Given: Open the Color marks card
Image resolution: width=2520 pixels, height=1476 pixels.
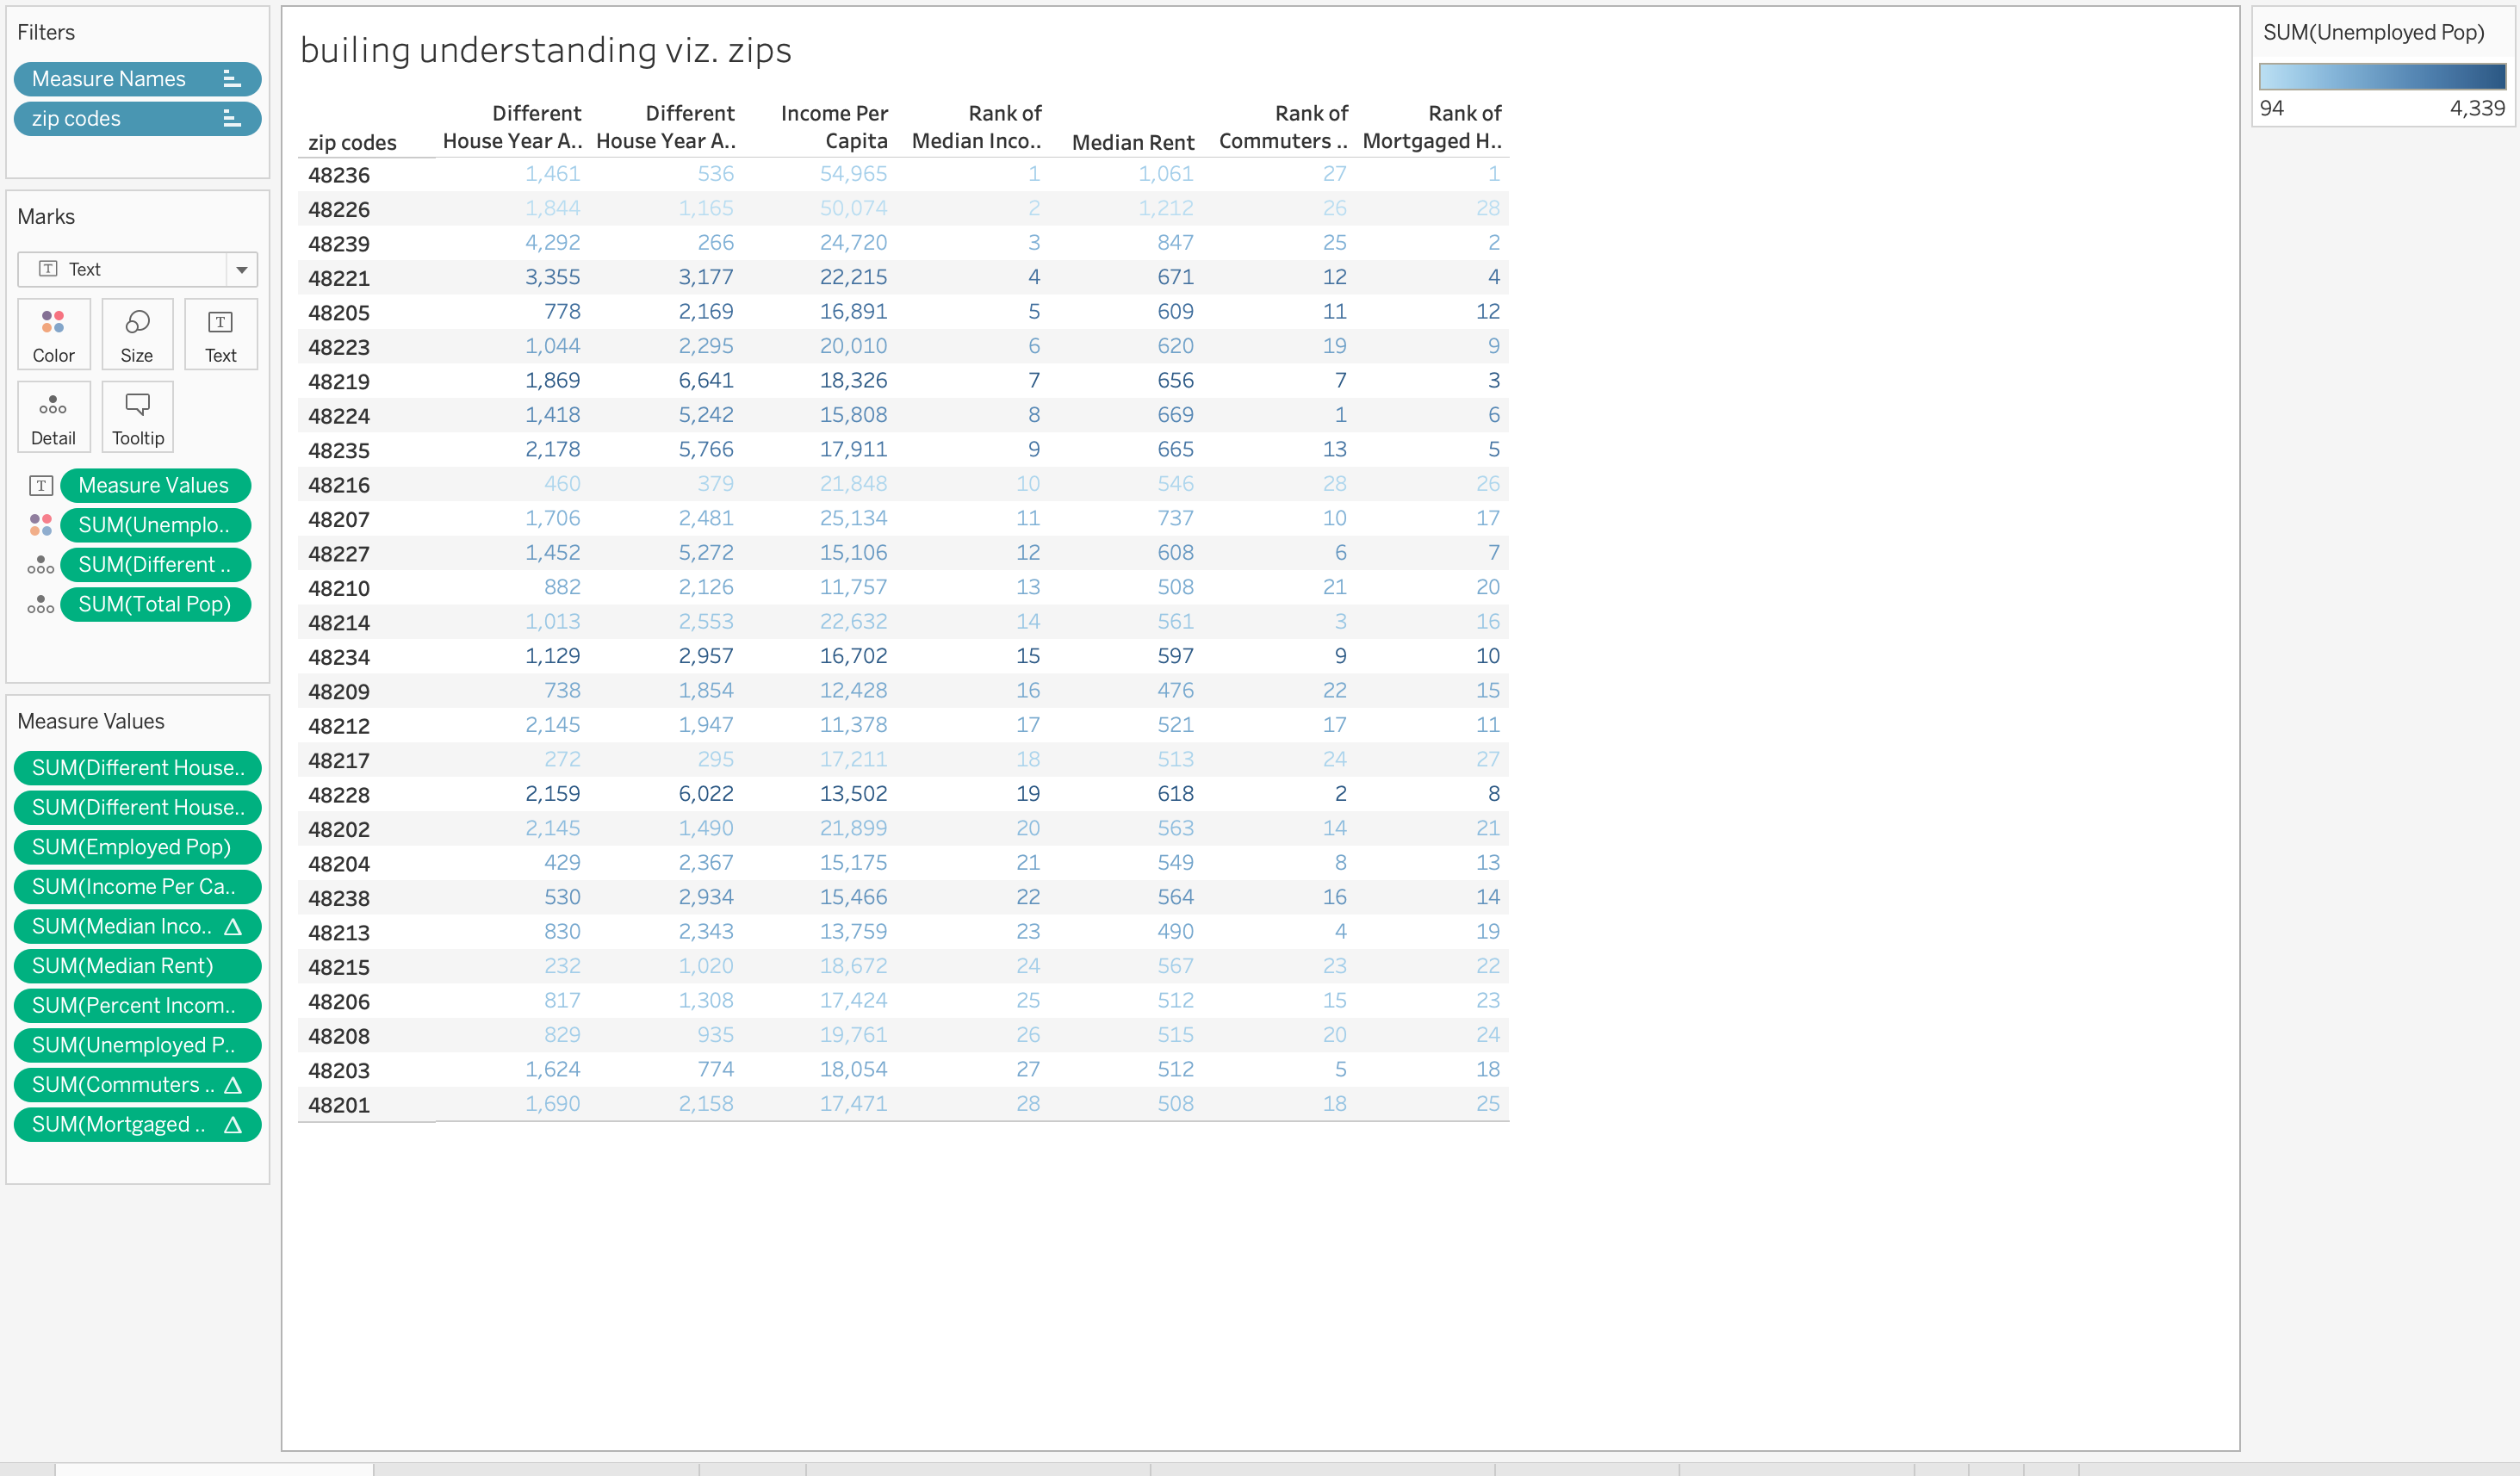Looking at the screenshot, I should coord(53,334).
